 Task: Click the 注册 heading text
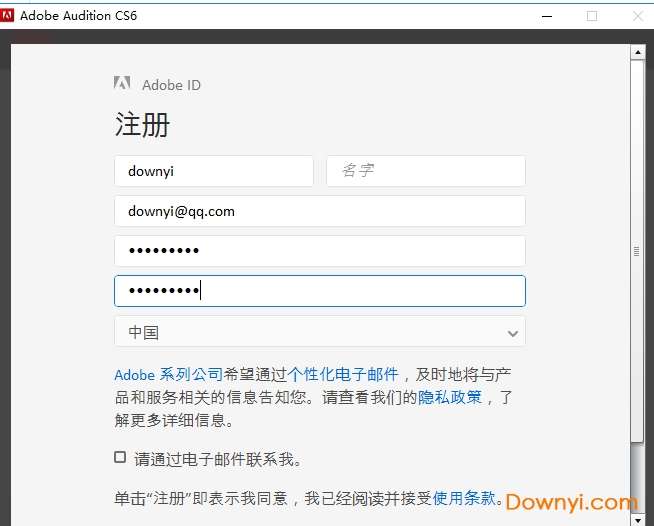pos(142,124)
